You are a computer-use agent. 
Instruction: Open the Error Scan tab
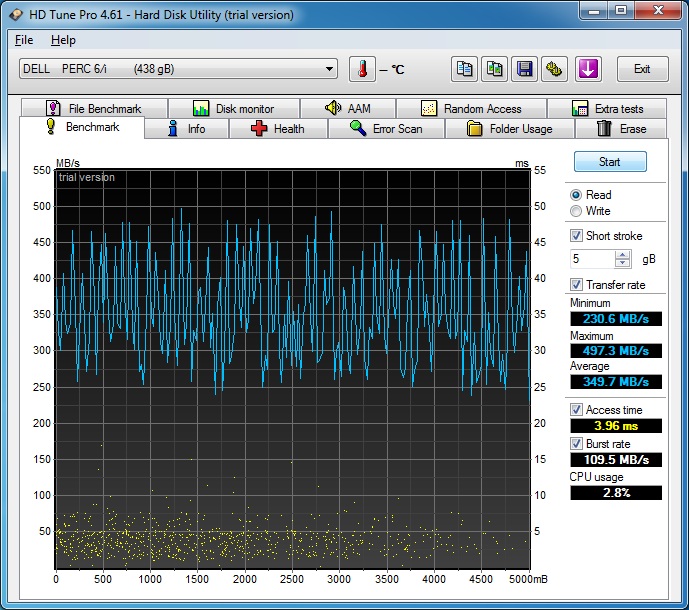click(387, 129)
